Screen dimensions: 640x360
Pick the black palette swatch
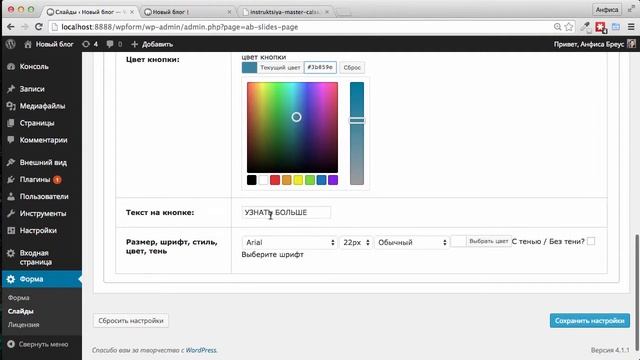click(251, 180)
